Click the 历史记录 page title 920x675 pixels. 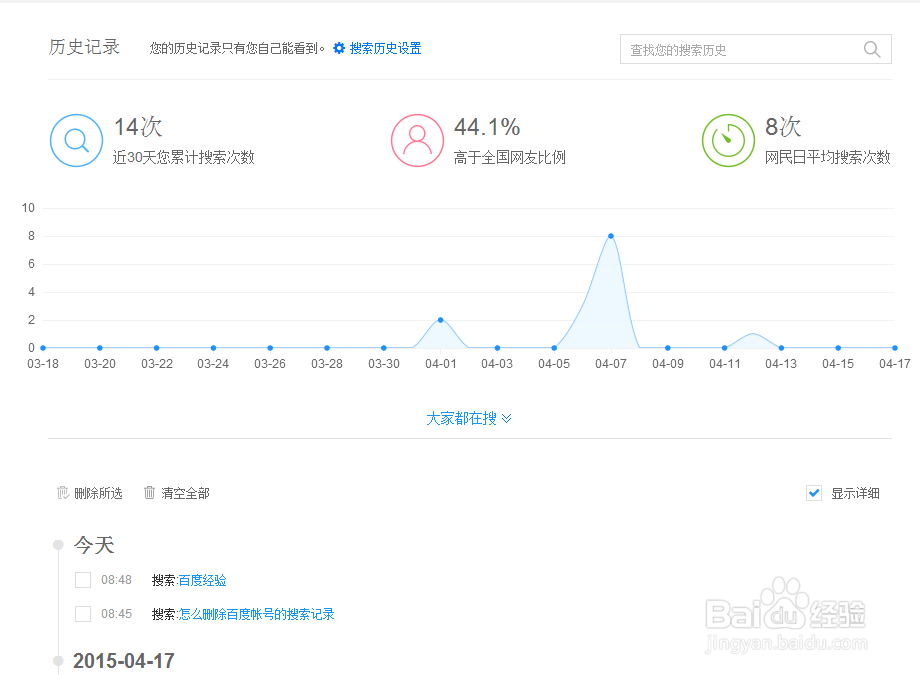84,47
